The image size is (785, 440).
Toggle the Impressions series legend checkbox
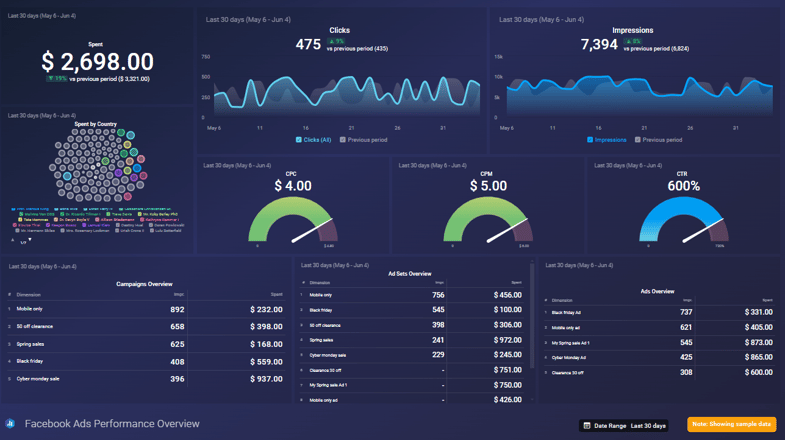coord(590,140)
